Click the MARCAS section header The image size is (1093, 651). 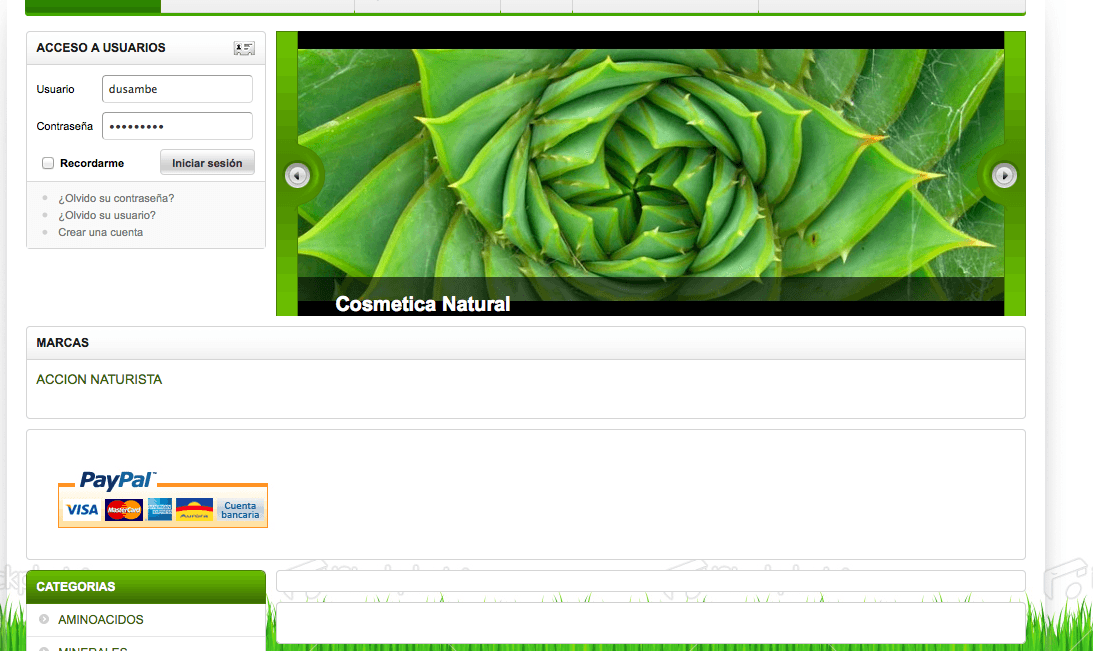526,343
